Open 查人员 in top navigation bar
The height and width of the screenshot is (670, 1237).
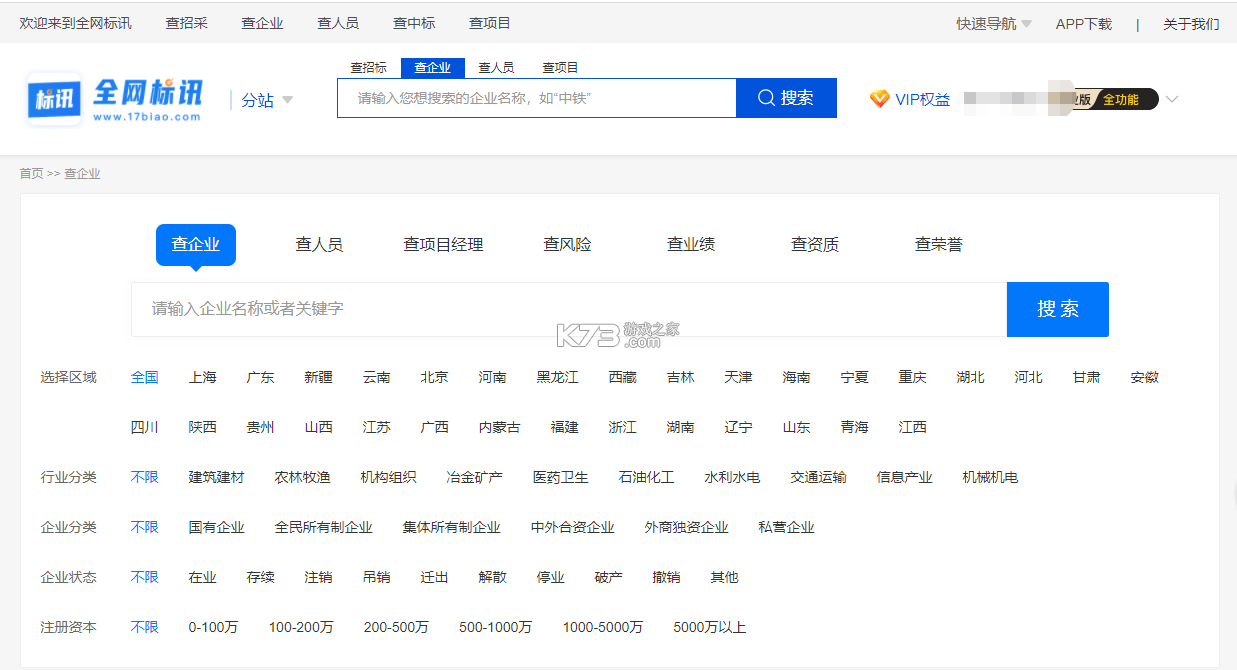[338, 23]
